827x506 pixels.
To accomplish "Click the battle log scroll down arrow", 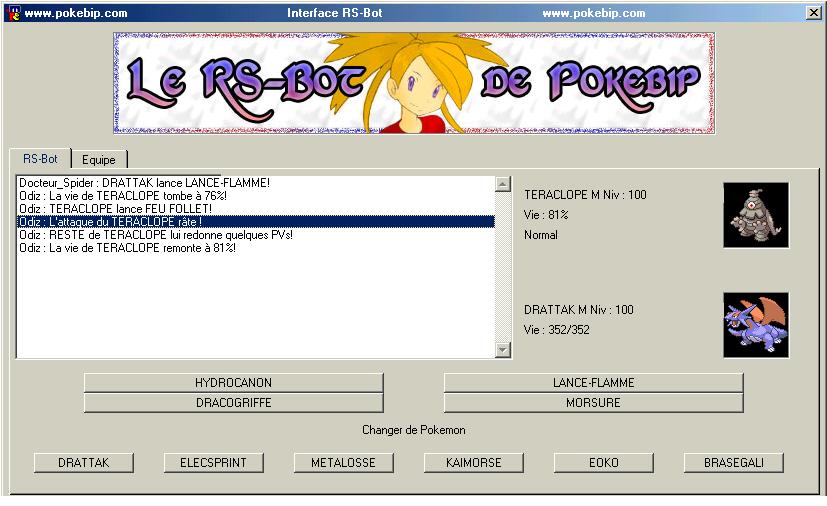I will [x=503, y=349].
